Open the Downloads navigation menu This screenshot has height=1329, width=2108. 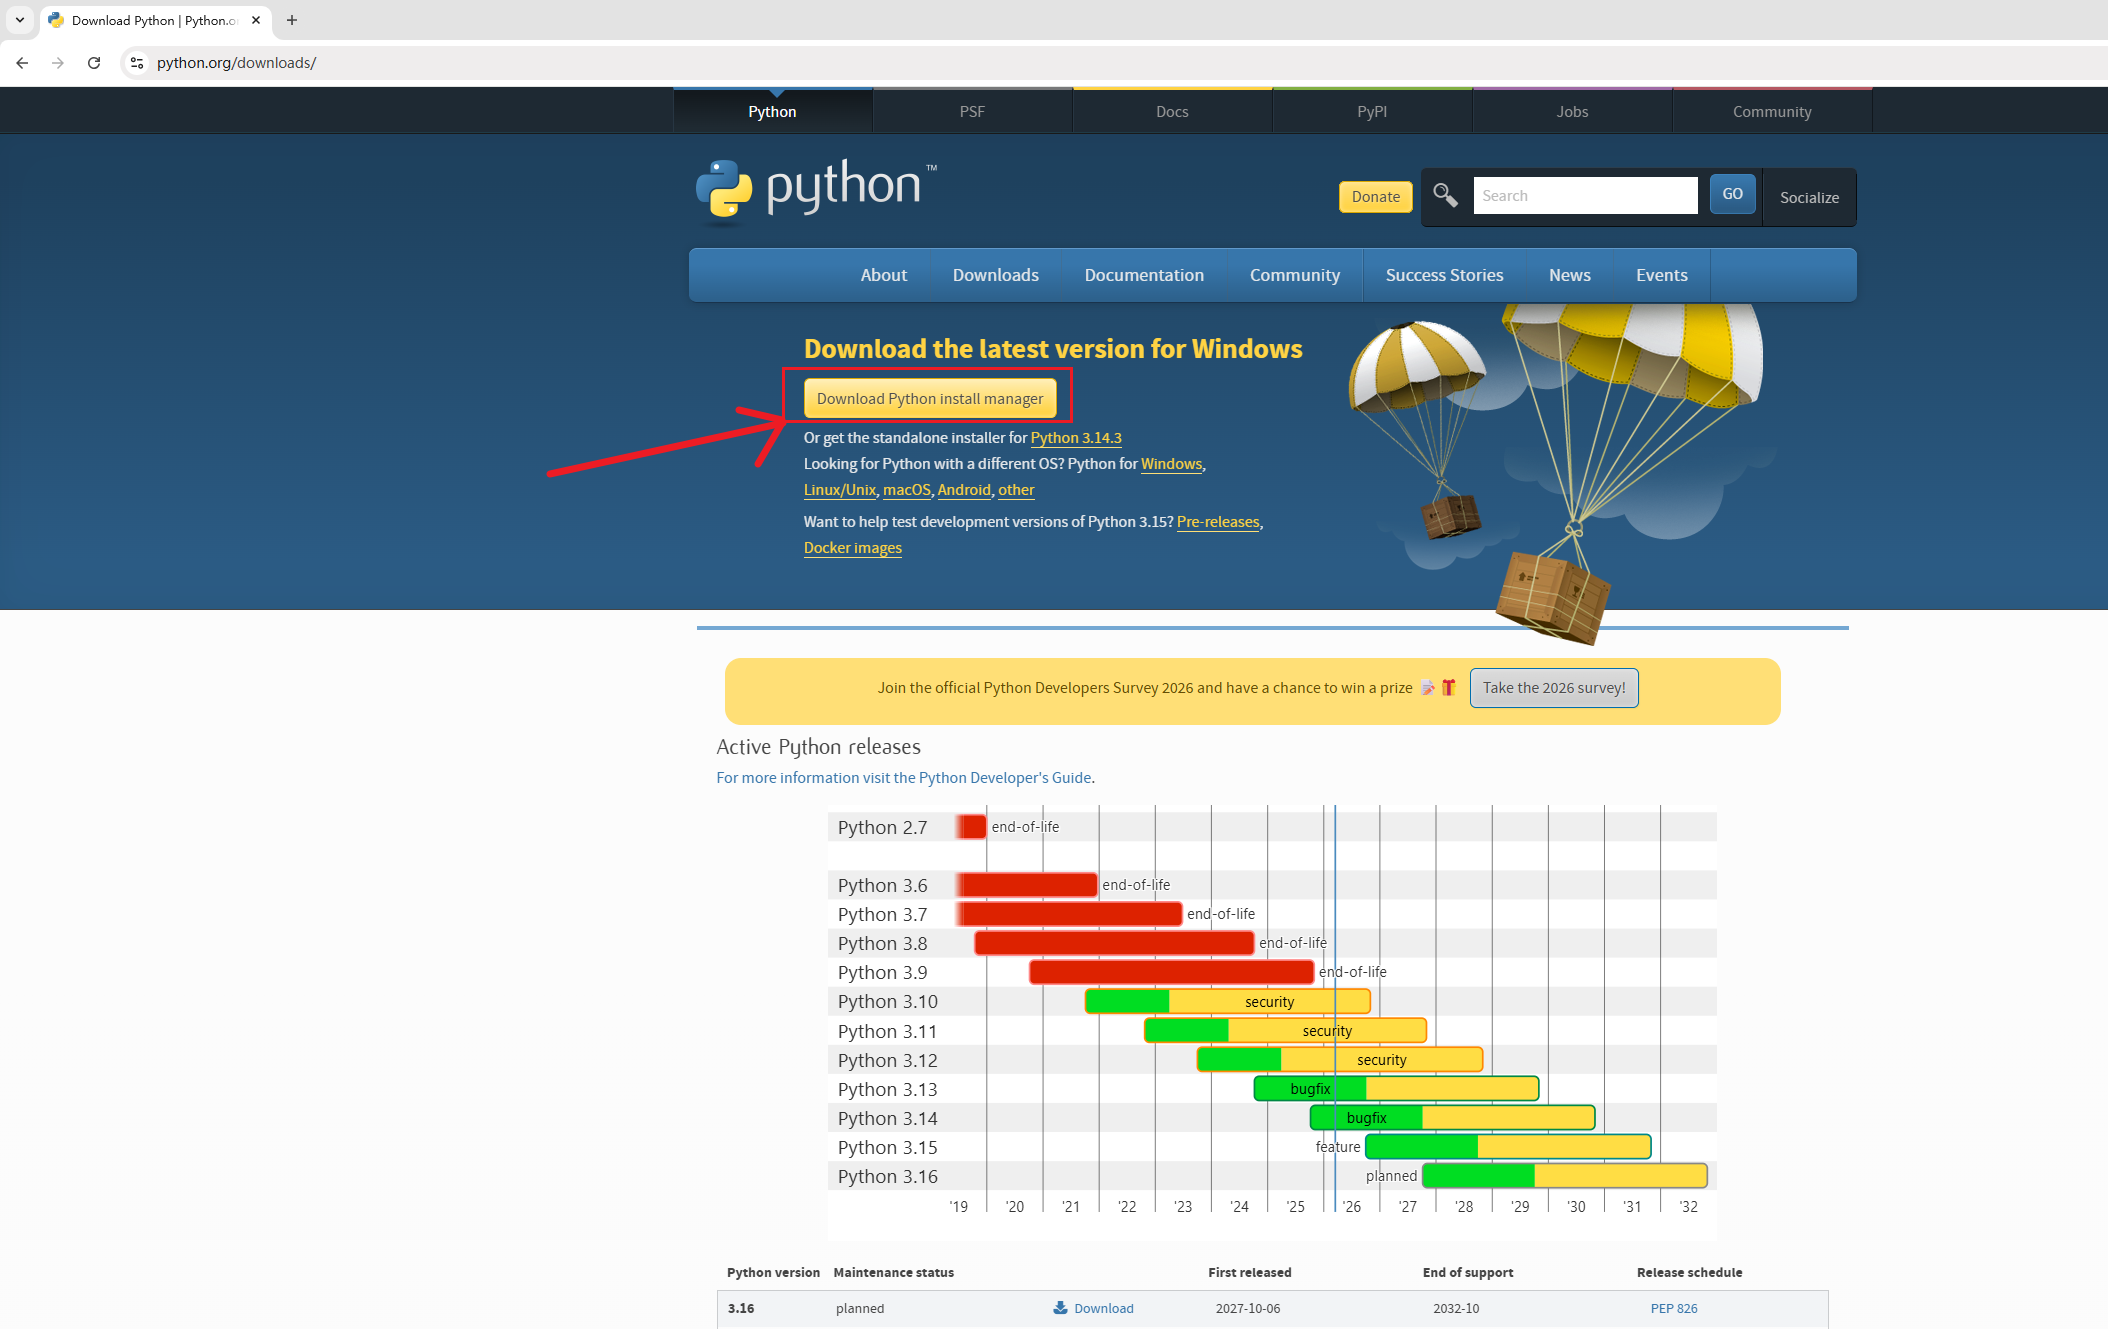tap(995, 275)
